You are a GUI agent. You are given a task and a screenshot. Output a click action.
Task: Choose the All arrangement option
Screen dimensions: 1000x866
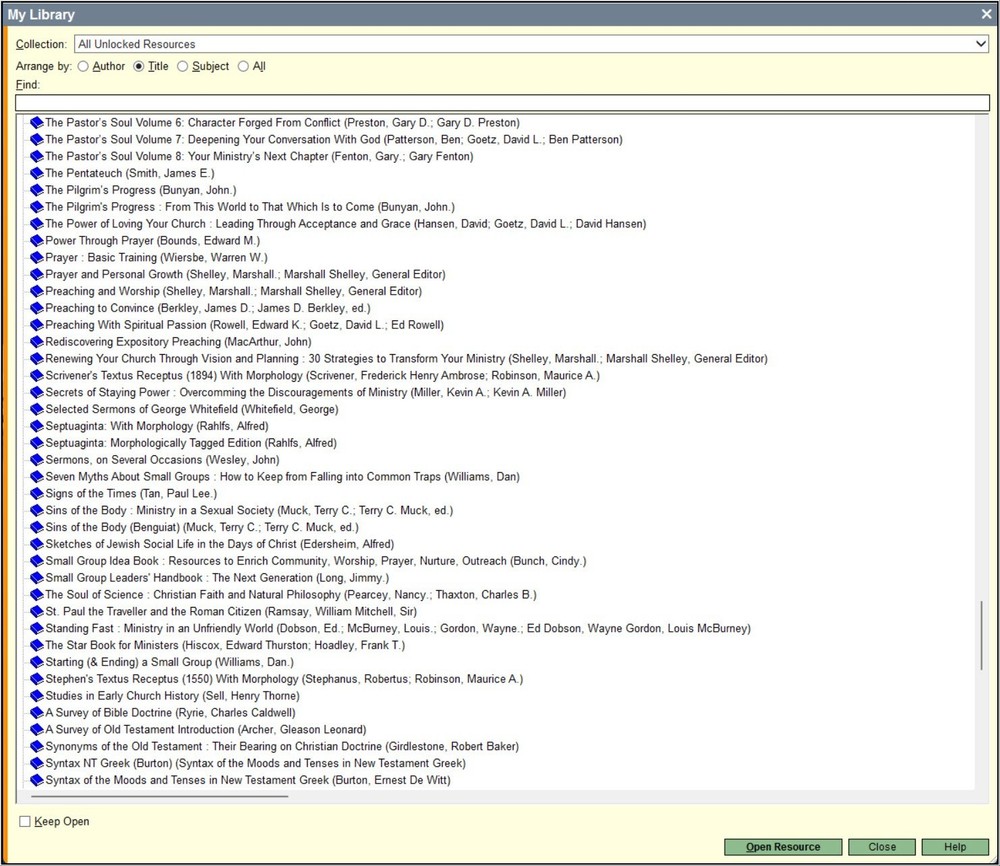(243, 66)
